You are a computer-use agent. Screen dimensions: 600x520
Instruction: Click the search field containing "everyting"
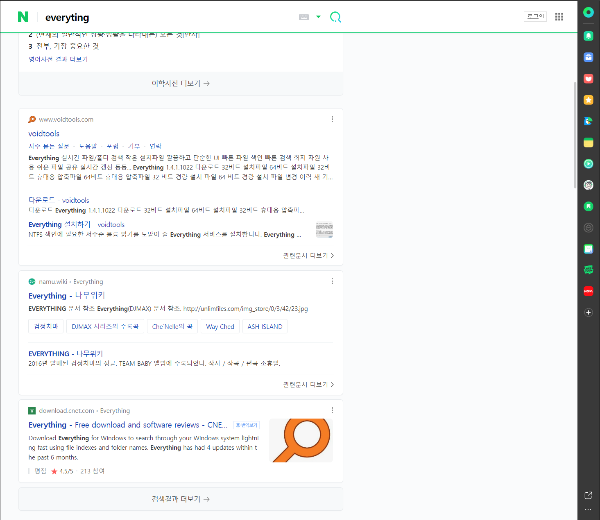[x=168, y=18]
